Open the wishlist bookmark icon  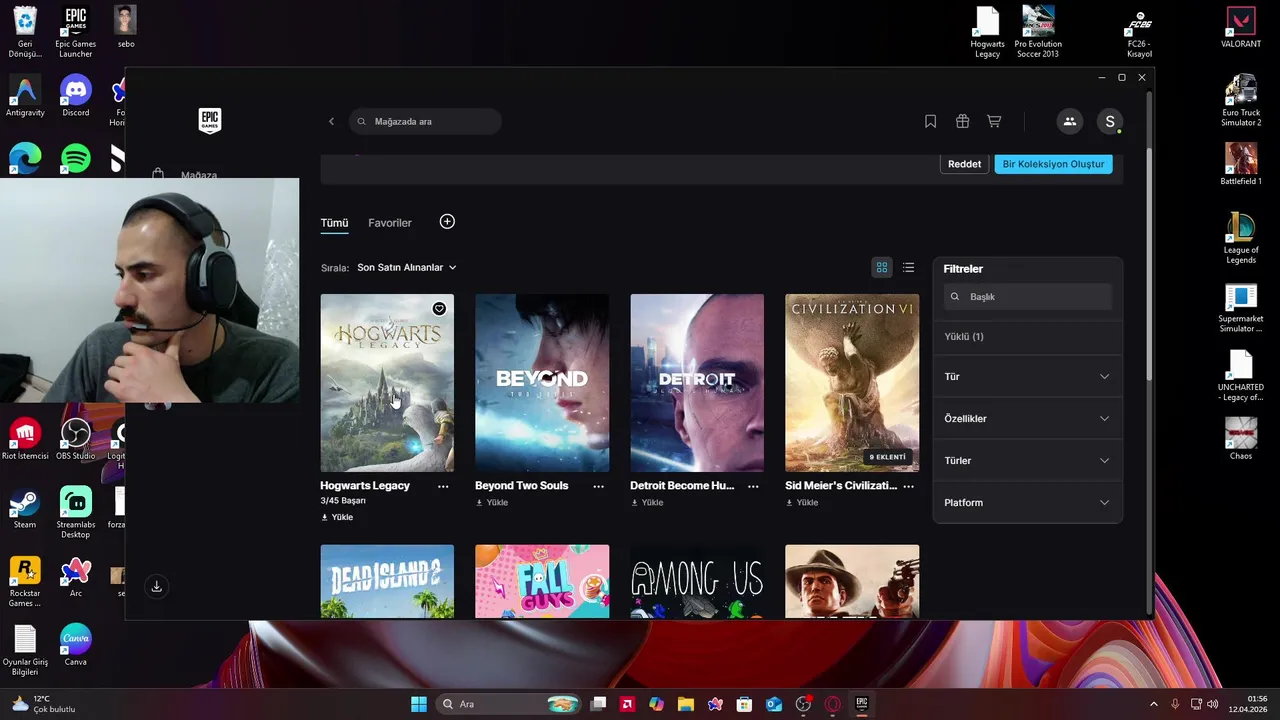(x=930, y=121)
